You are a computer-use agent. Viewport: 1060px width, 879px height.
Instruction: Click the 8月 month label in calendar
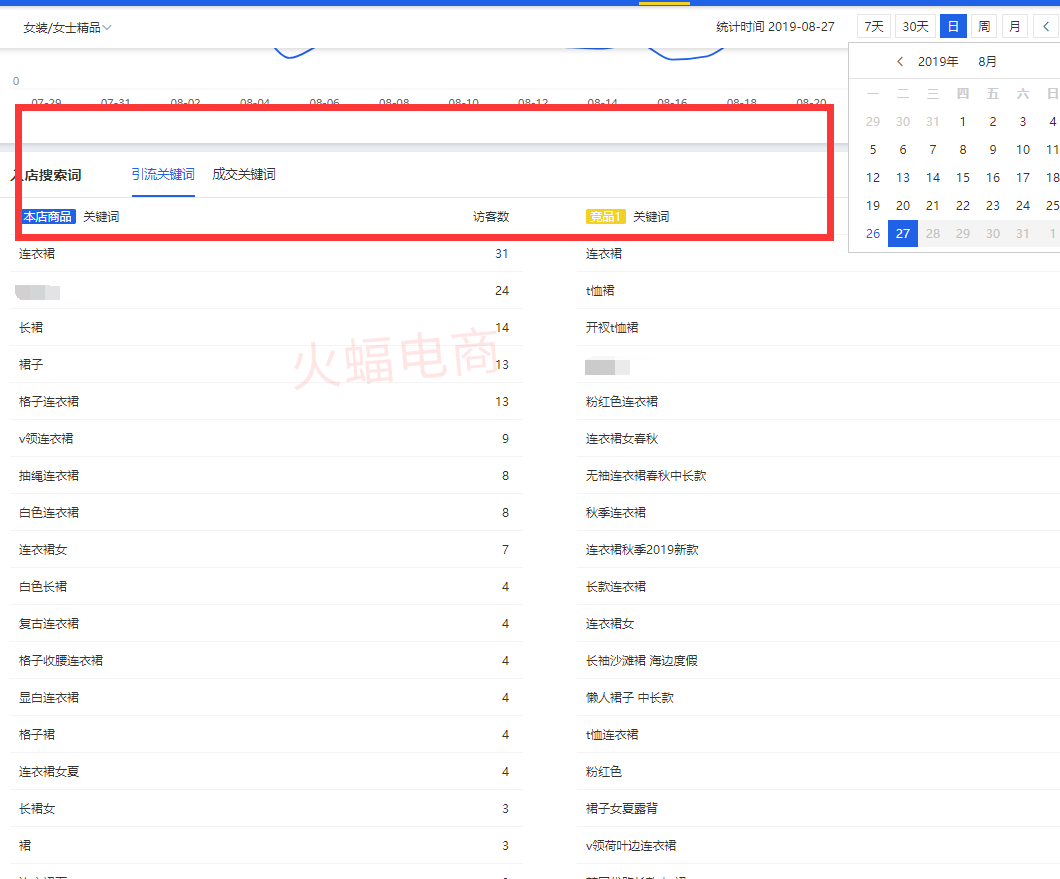coord(987,62)
